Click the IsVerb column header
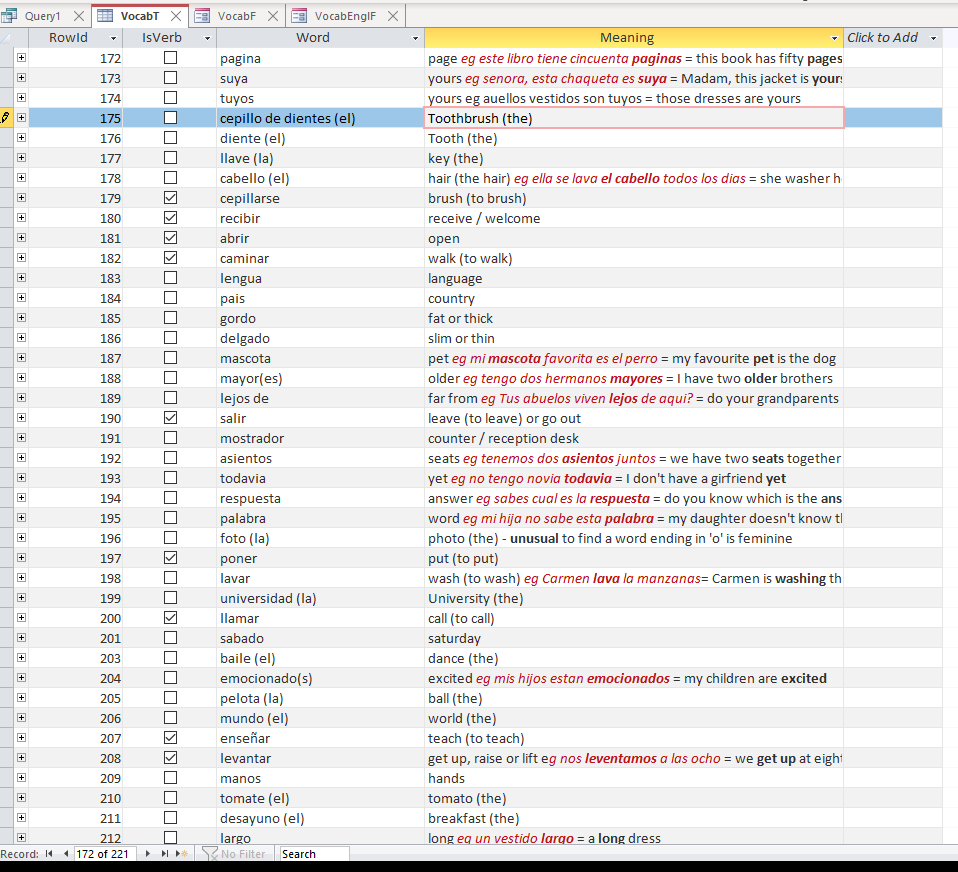Image resolution: width=958 pixels, height=872 pixels. tap(162, 38)
